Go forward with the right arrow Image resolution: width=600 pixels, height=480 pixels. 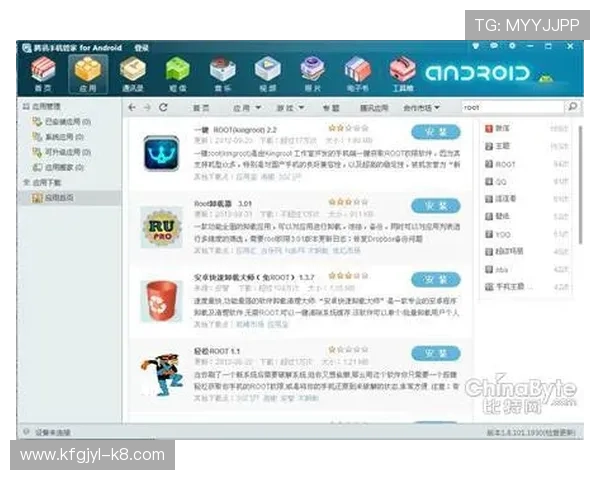(147, 108)
